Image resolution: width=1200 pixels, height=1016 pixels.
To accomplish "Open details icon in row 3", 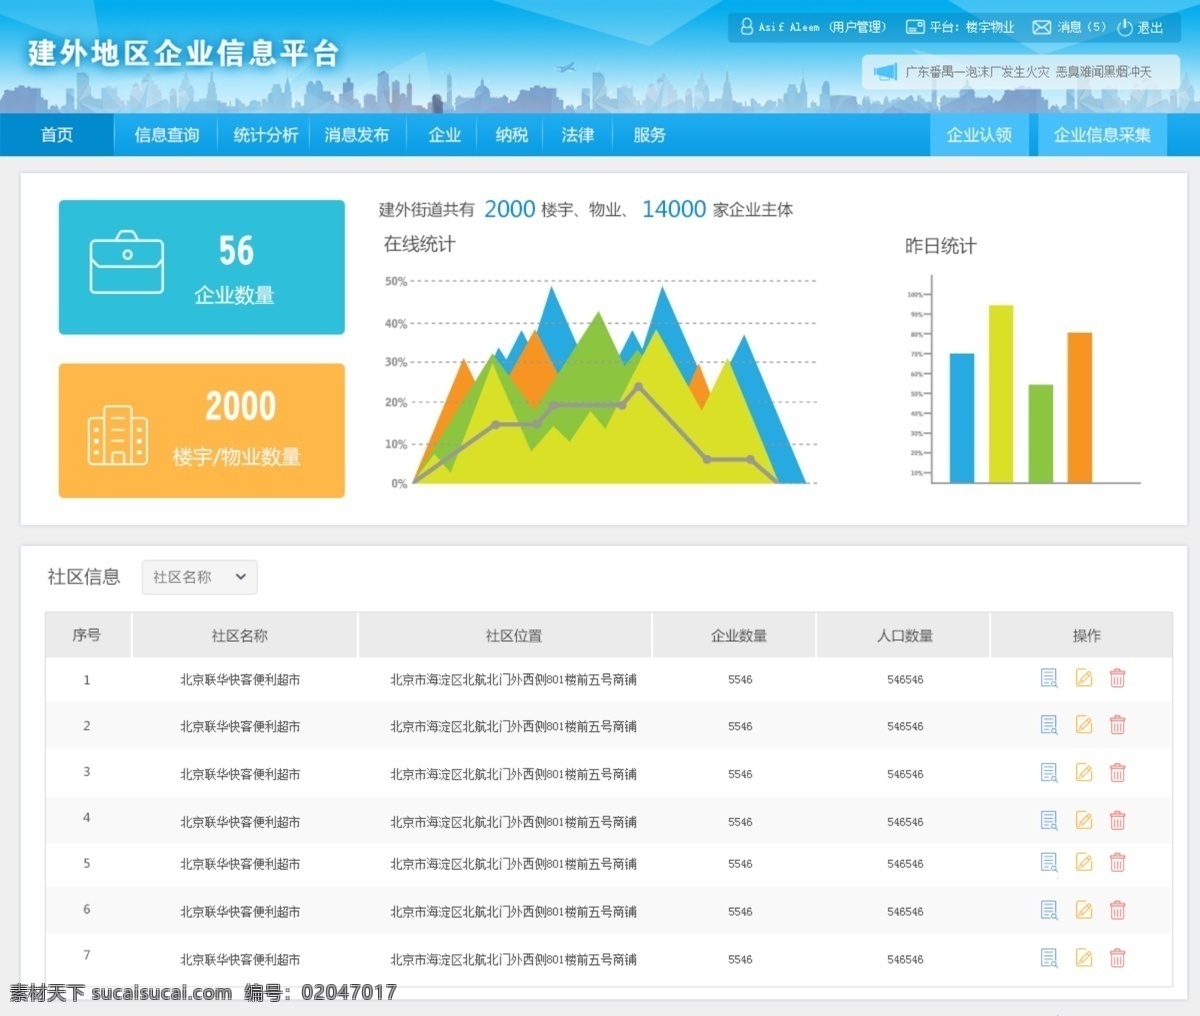I will pyautogui.click(x=1049, y=772).
